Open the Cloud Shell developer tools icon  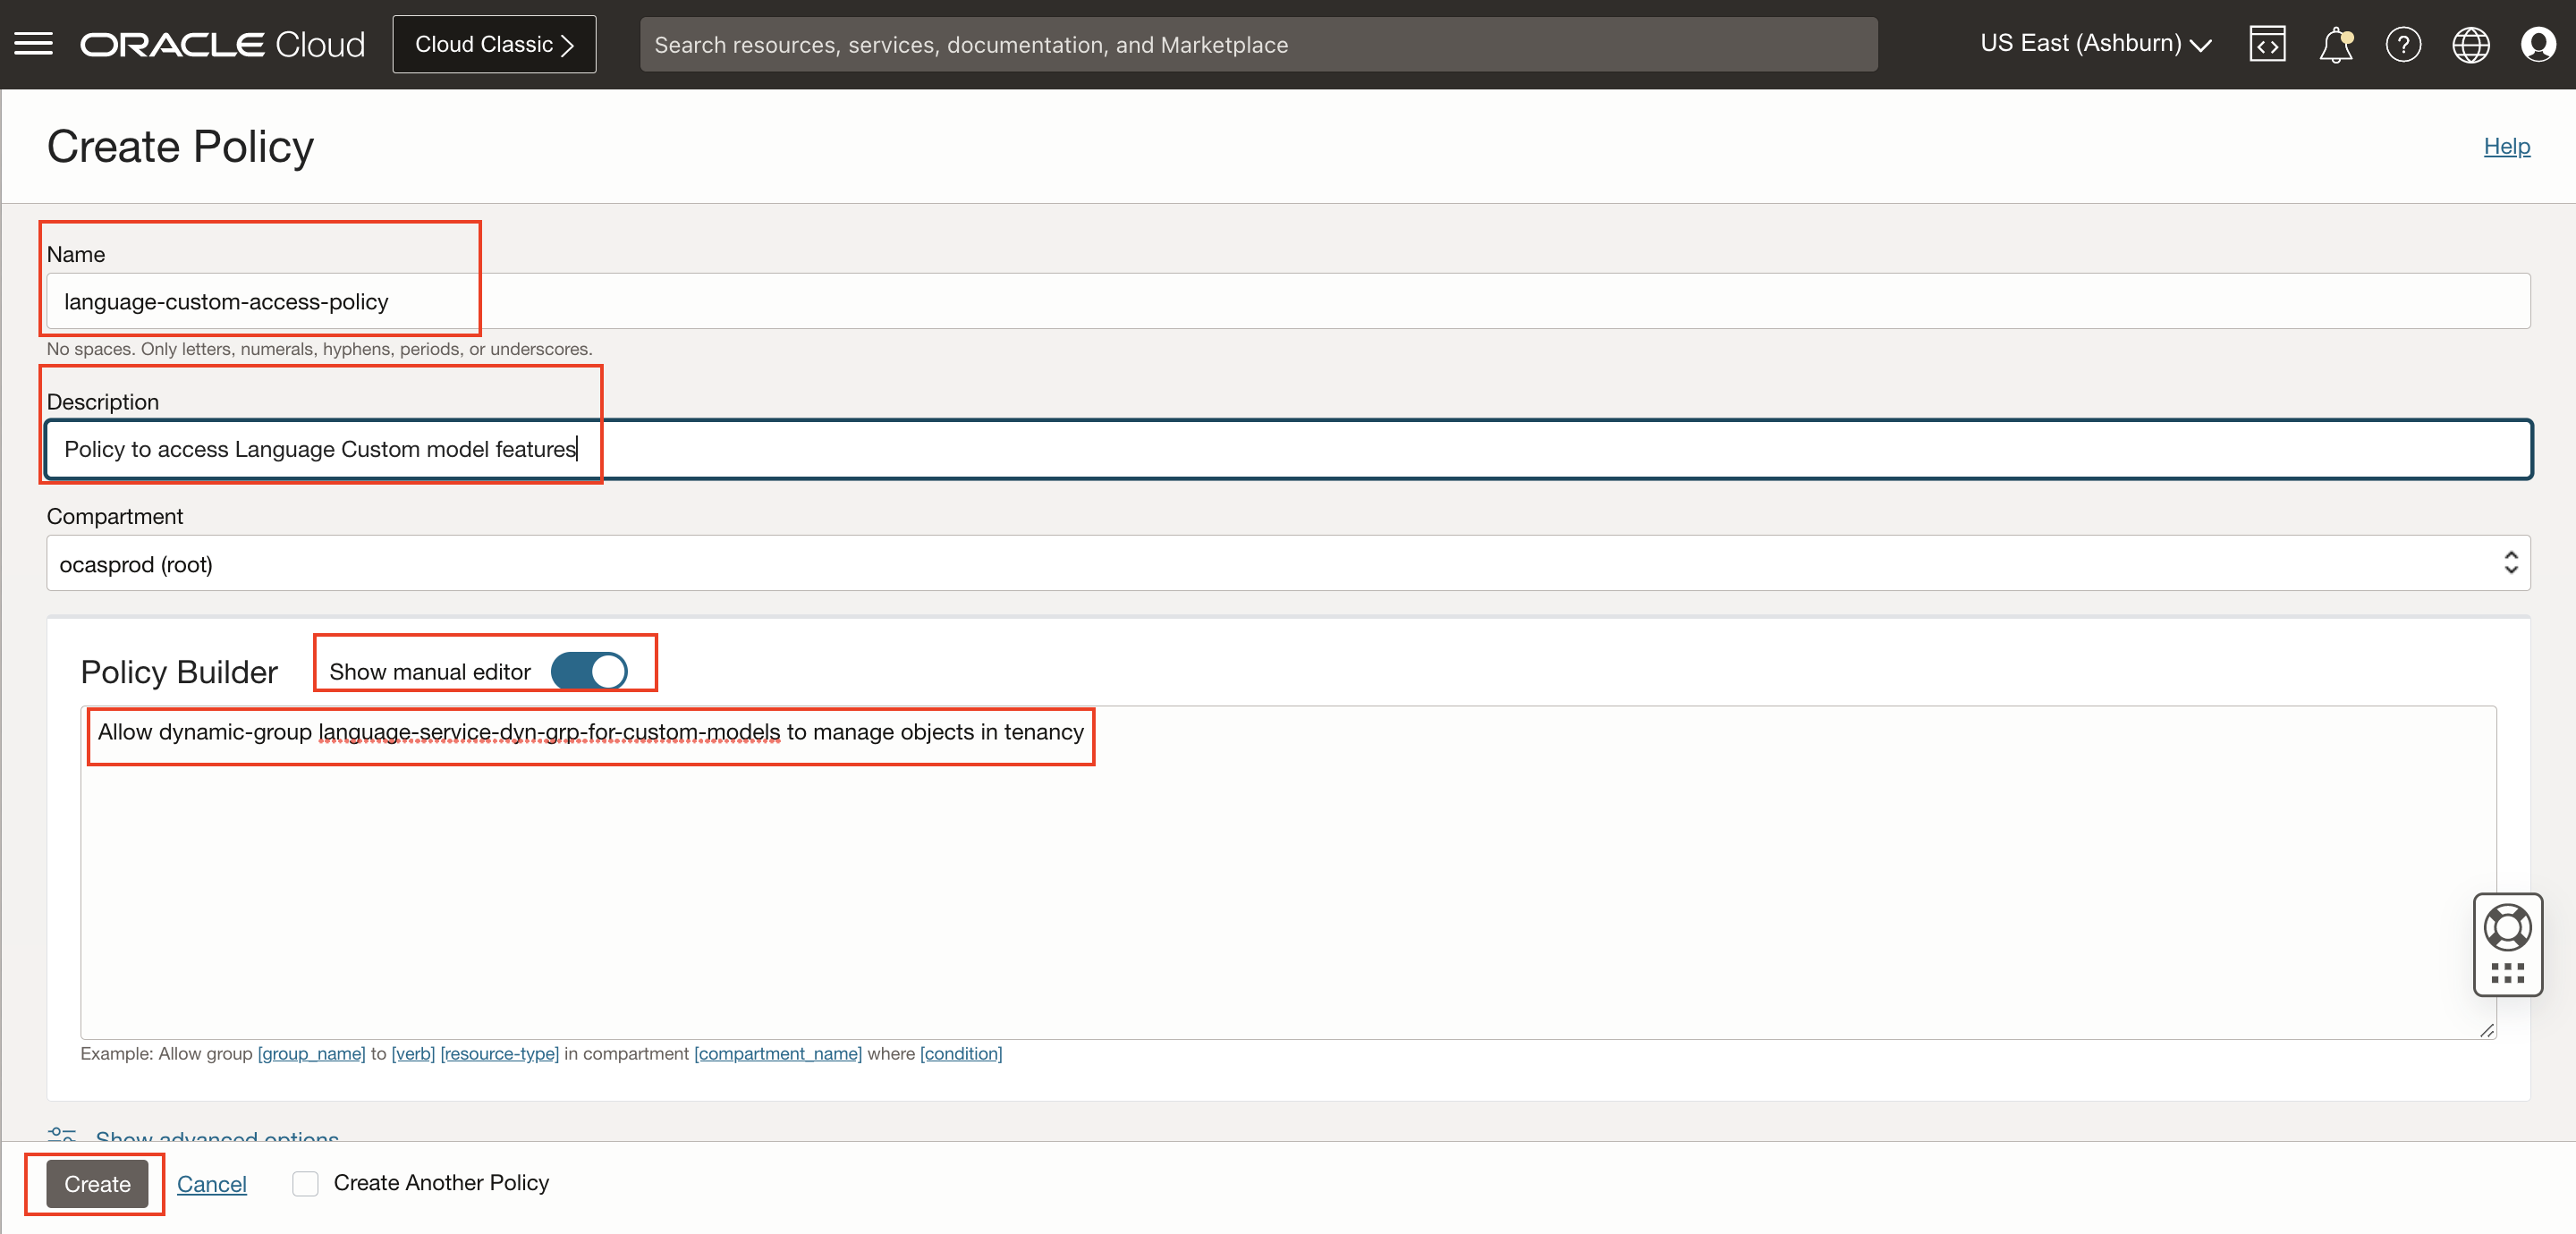tap(2267, 44)
